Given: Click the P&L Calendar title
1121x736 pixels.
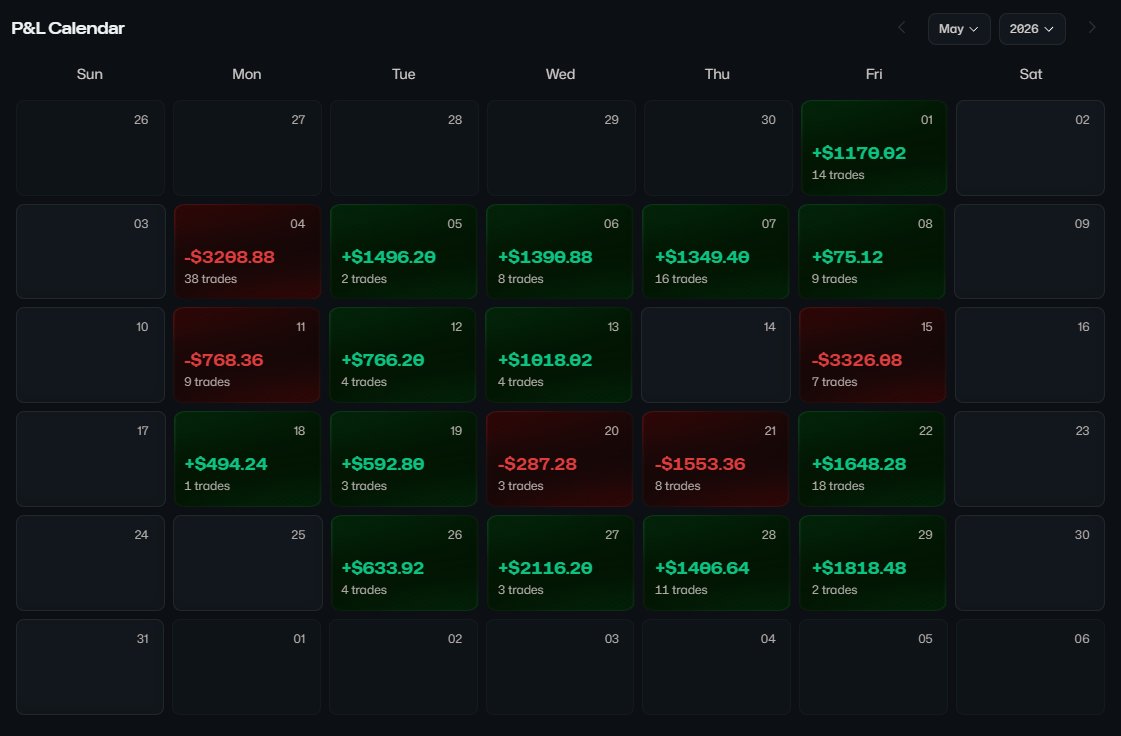Looking at the screenshot, I should 68,28.
